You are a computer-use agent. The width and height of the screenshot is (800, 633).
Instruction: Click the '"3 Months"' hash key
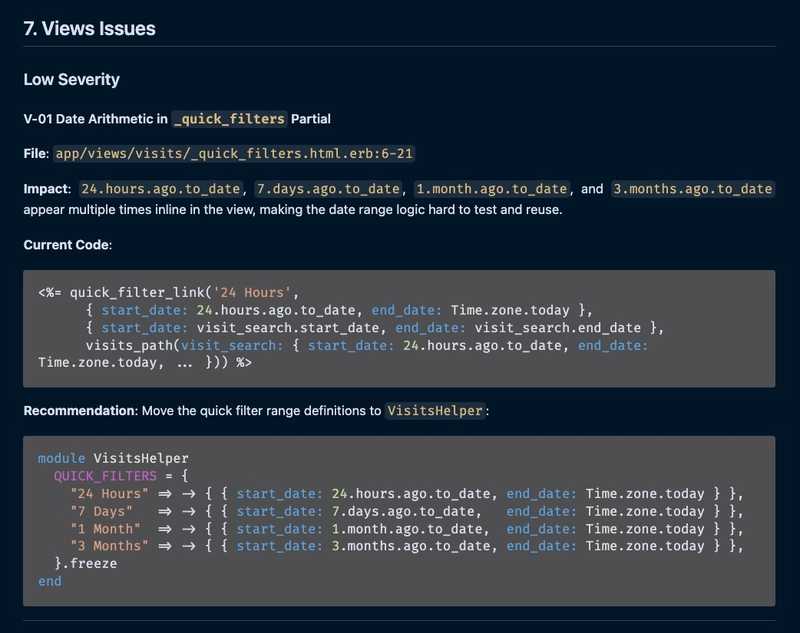coord(110,546)
